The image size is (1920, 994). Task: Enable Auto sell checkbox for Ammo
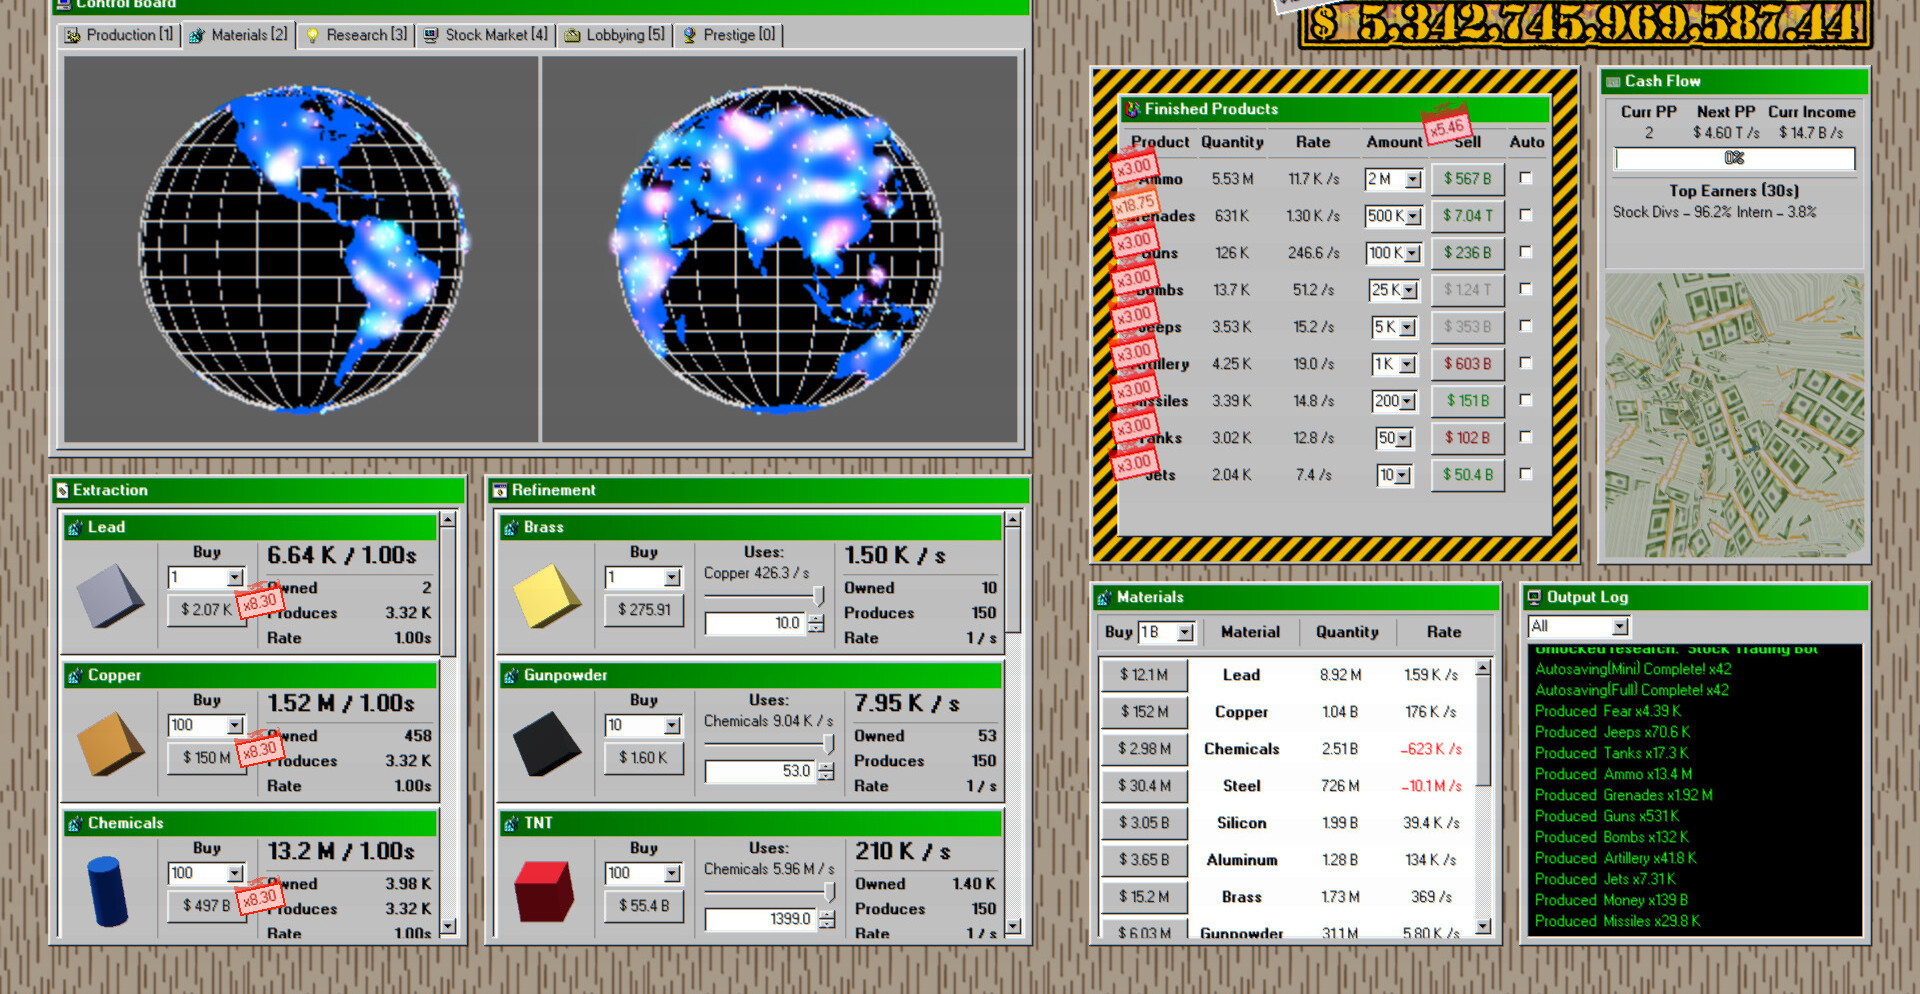pos(1525,178)
